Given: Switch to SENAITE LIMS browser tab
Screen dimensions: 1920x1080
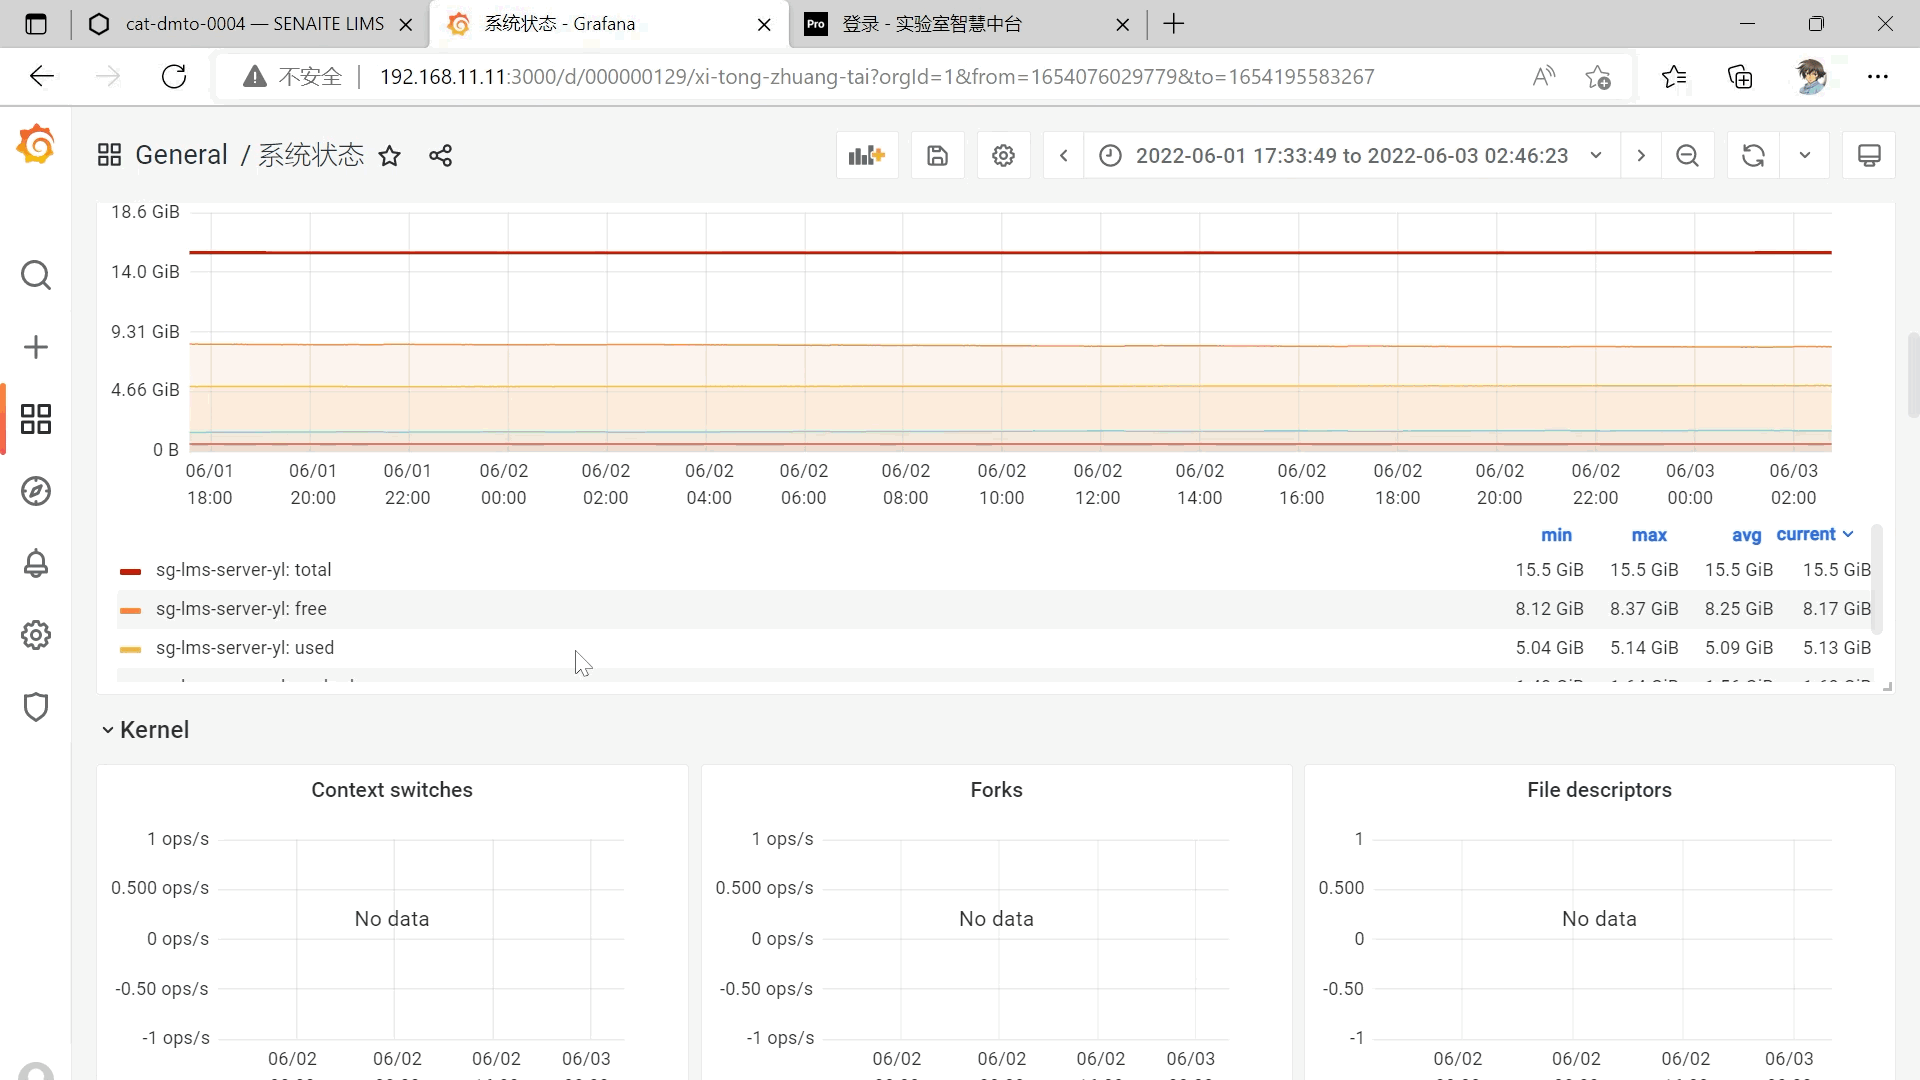Looking at the screenshot, I should point(253,24).
